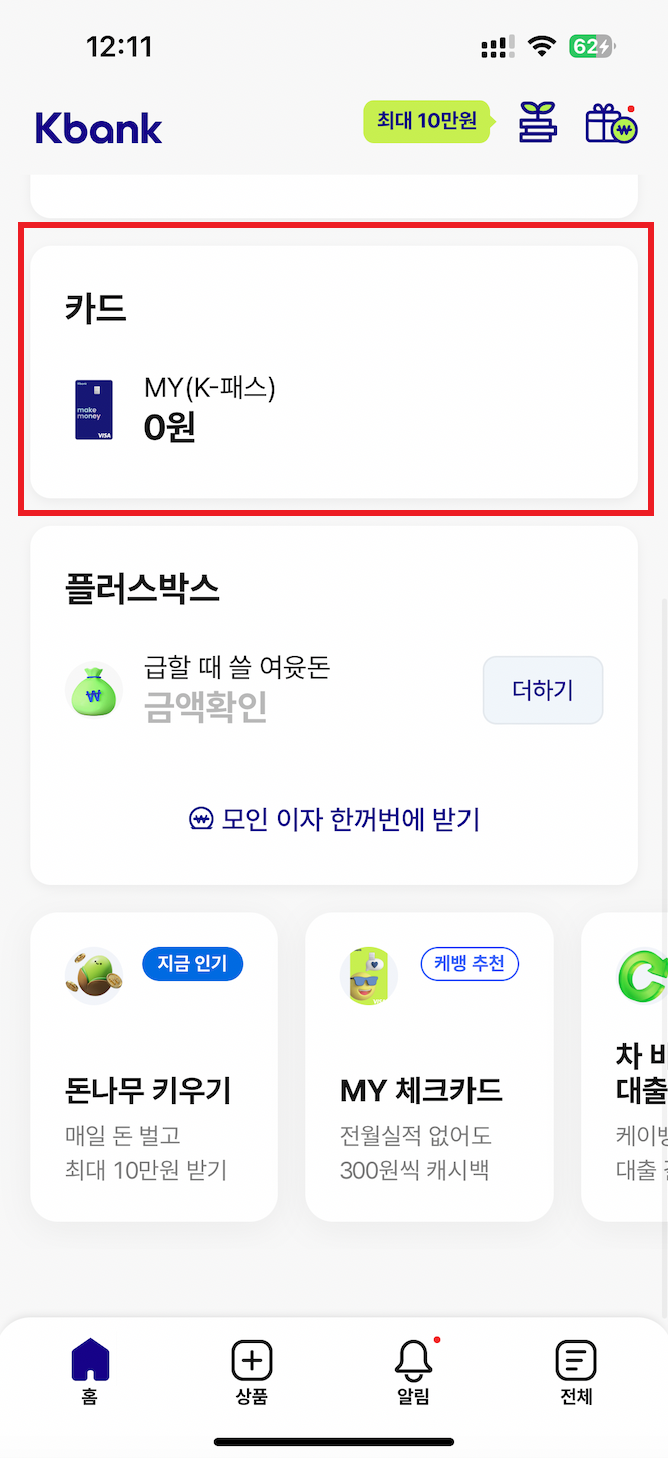Open the gift box rewards icon

pyautogui.click(x=610, y=124)
